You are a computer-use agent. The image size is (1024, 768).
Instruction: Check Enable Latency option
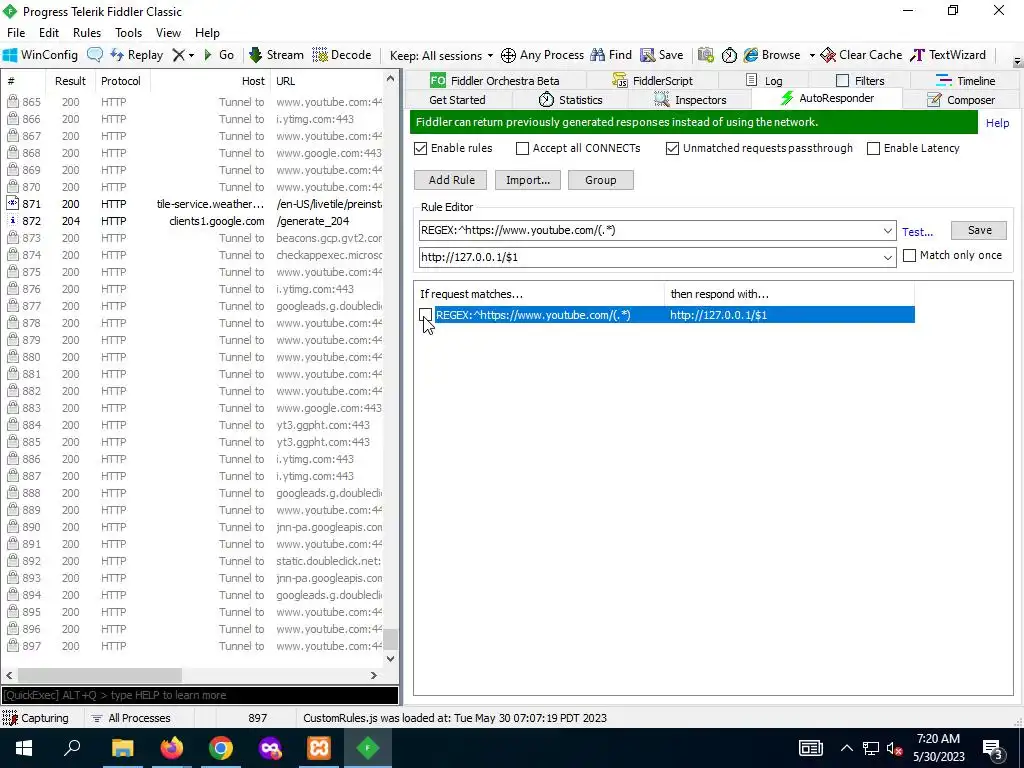click(x=873, y=148)
